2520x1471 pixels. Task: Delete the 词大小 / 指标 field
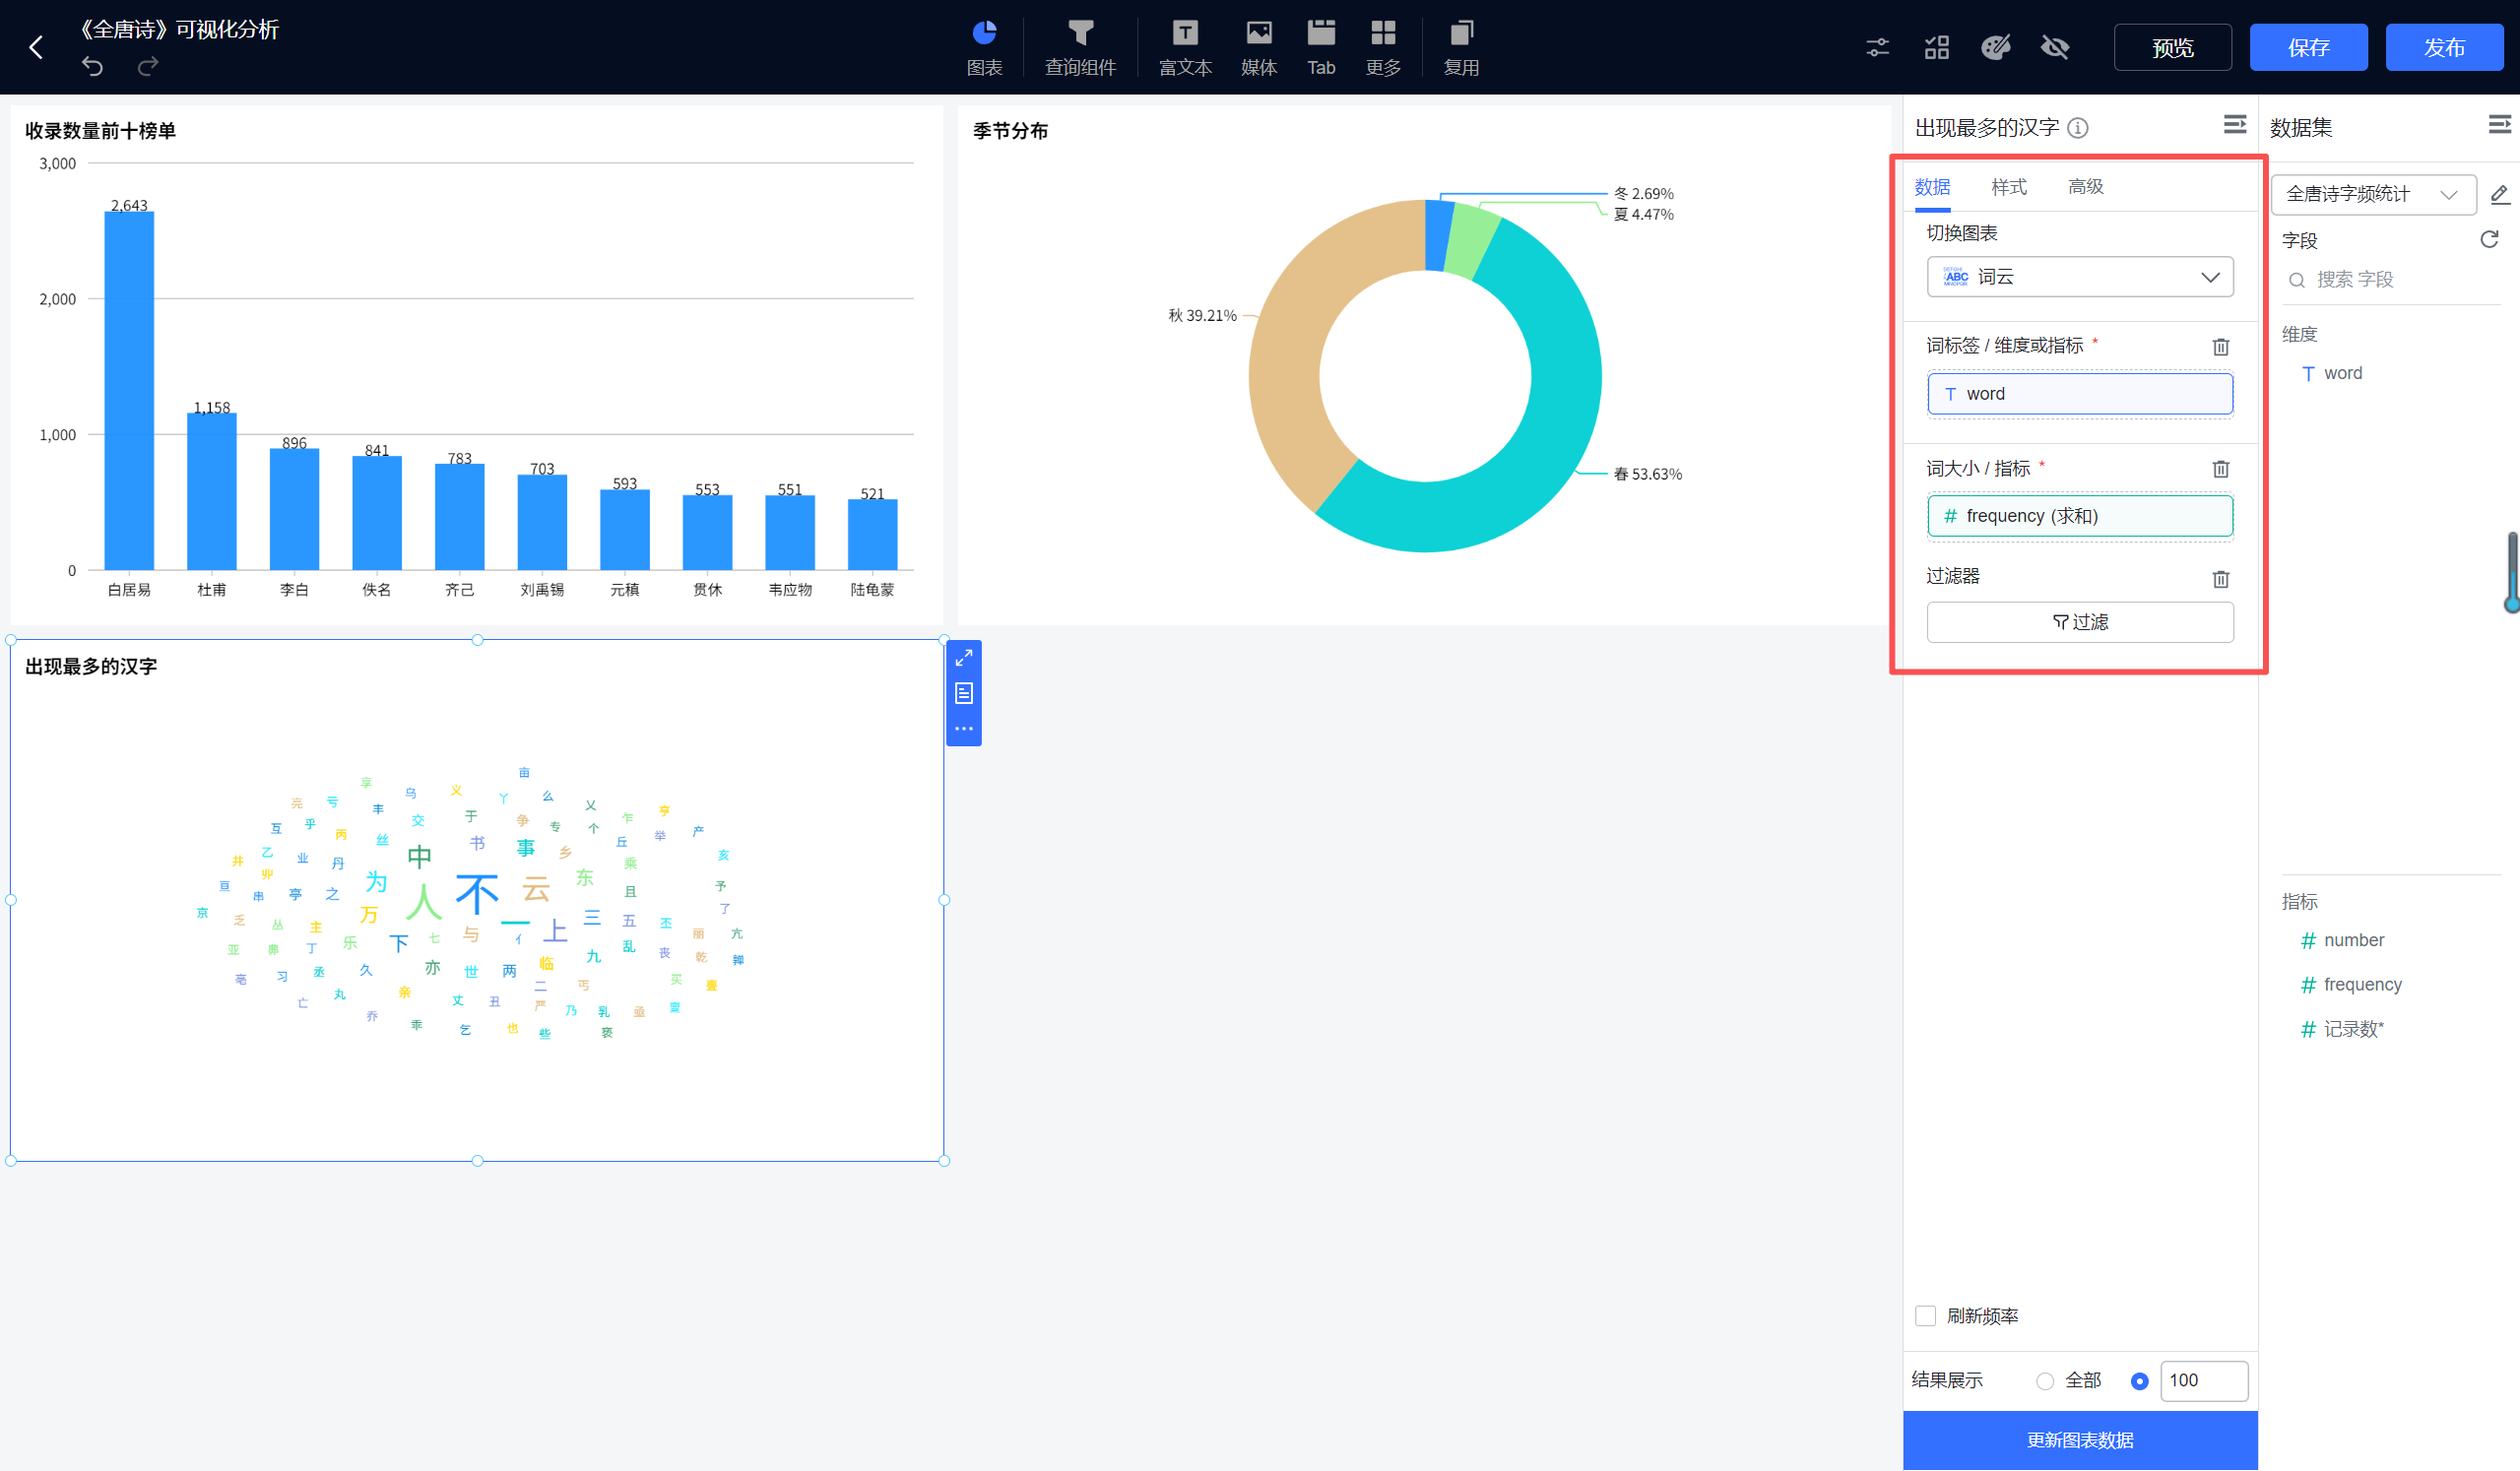2220,469
